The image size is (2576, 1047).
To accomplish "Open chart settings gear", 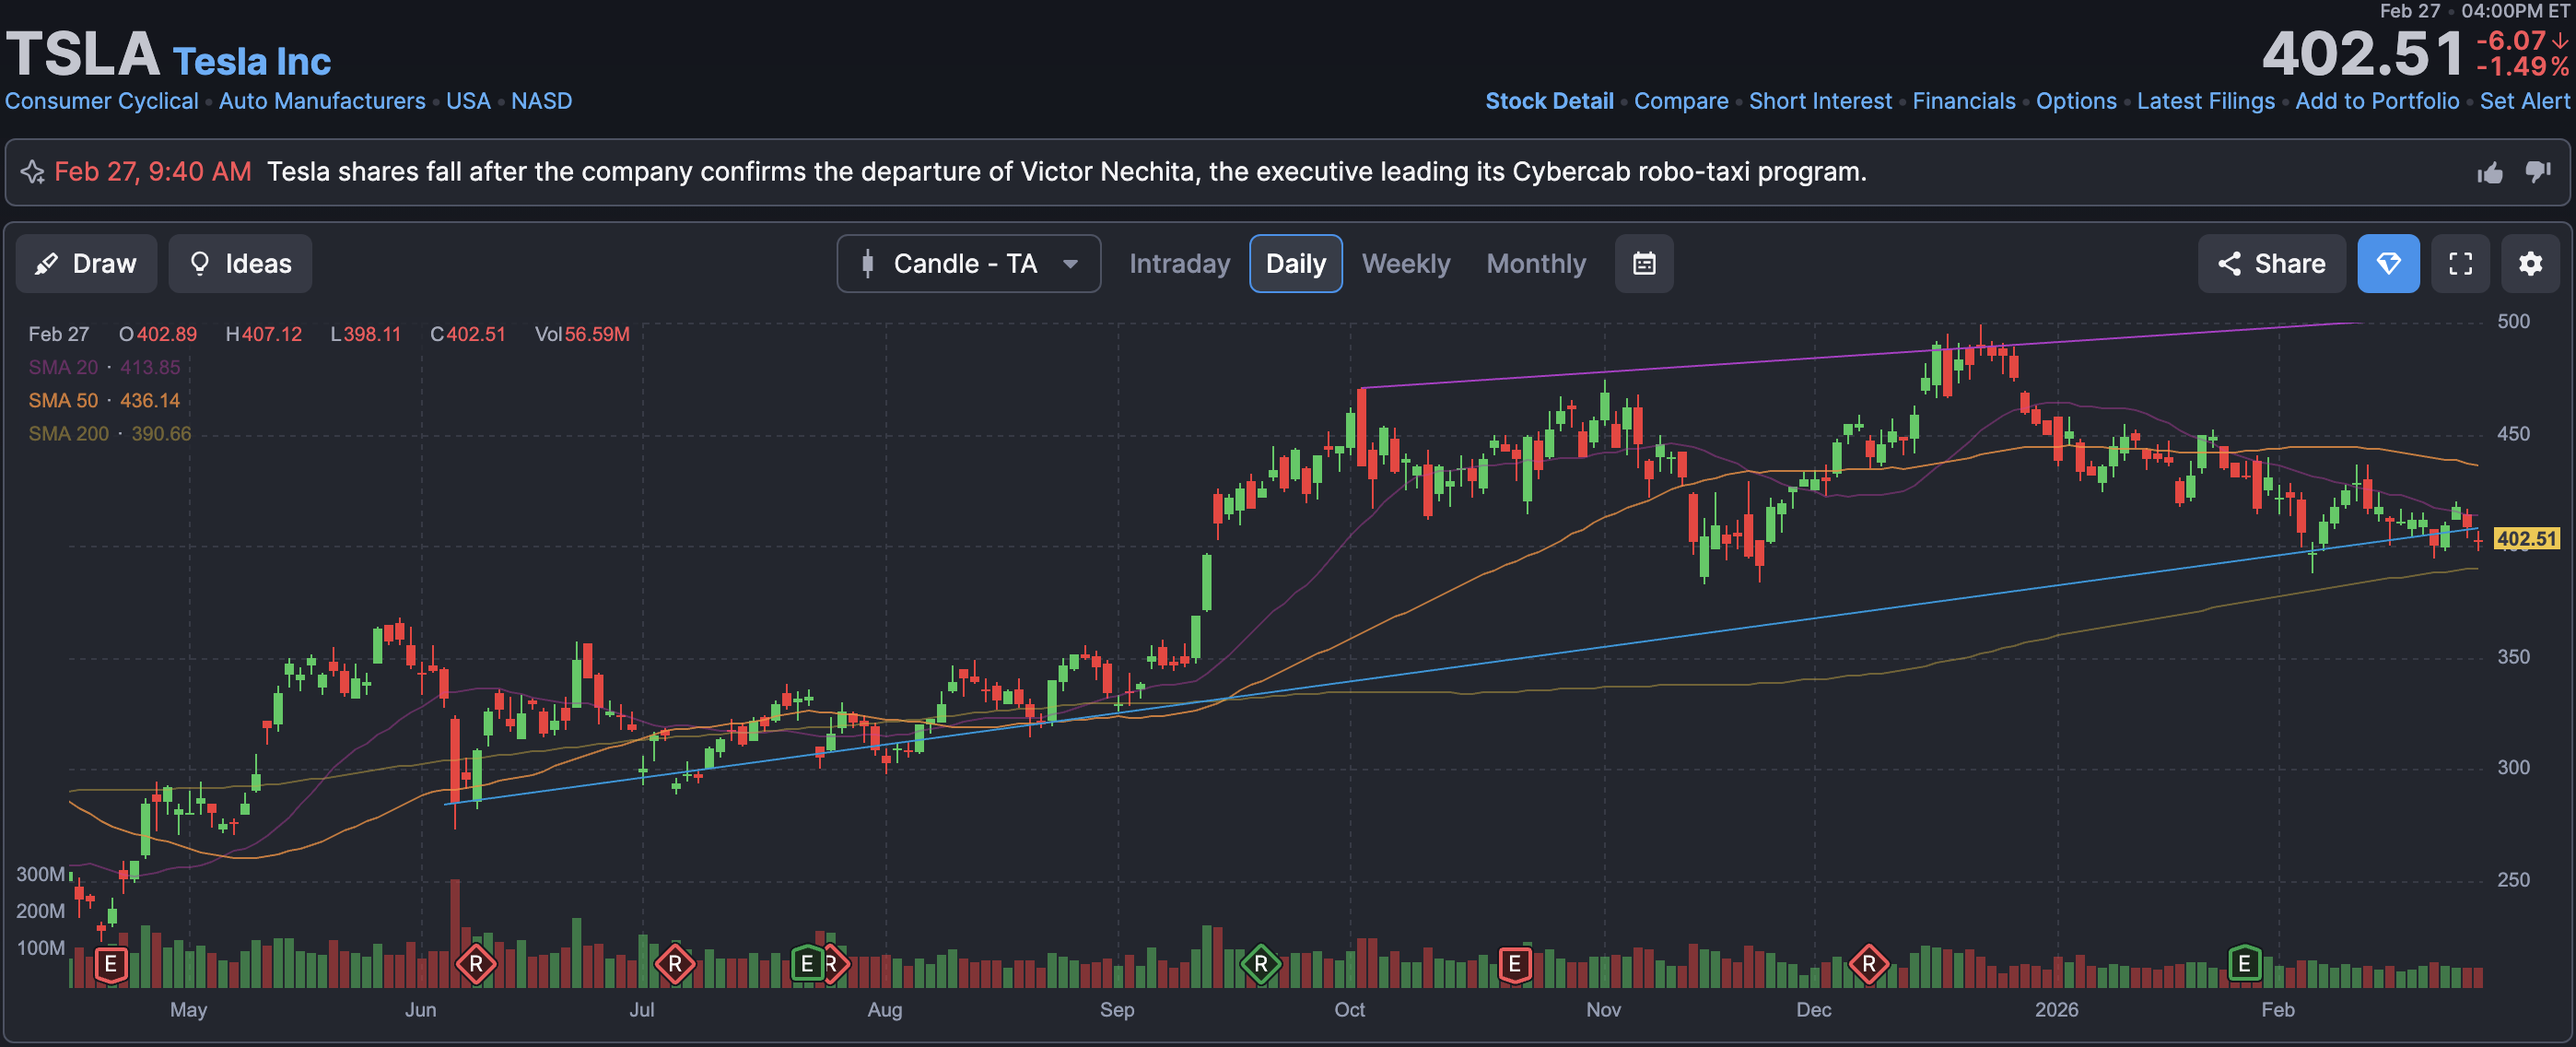I will [2530, 264].
